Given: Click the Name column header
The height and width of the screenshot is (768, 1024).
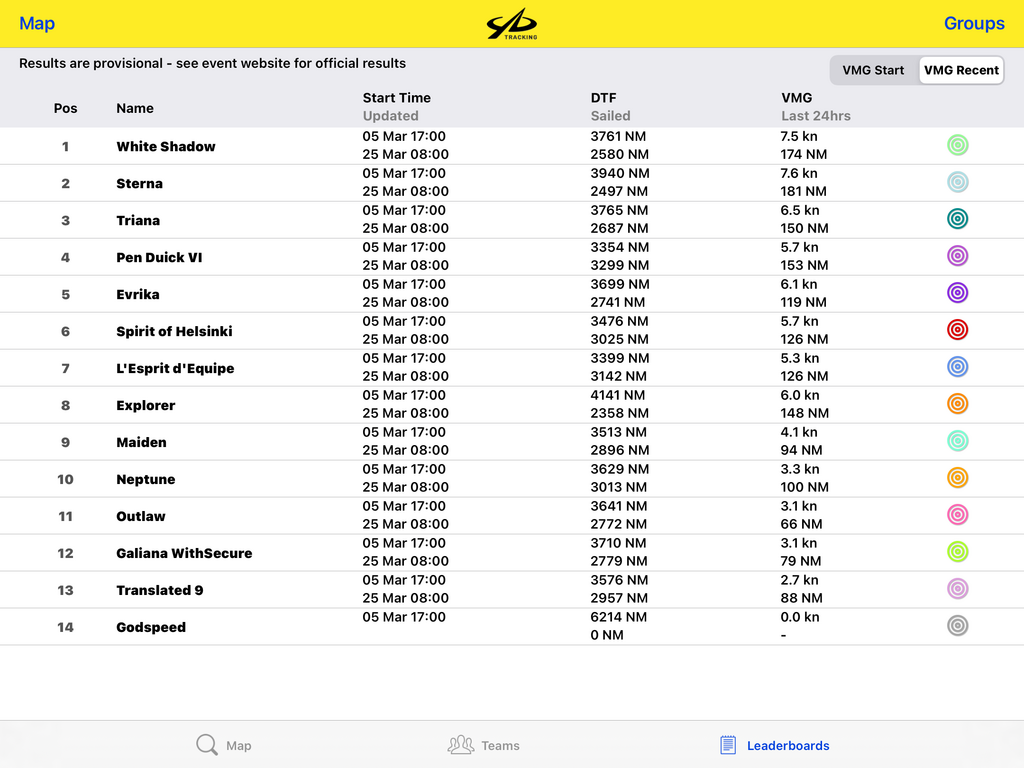Looking at the screenshot, I should [x=135, y=108].
